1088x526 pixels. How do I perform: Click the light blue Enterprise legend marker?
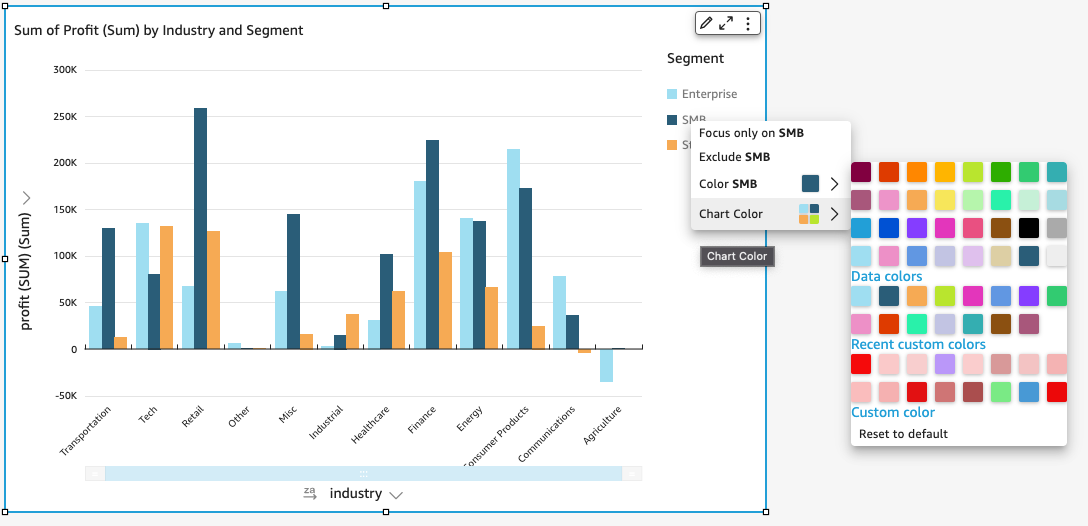pyautogui.click(x=672, y=94)
